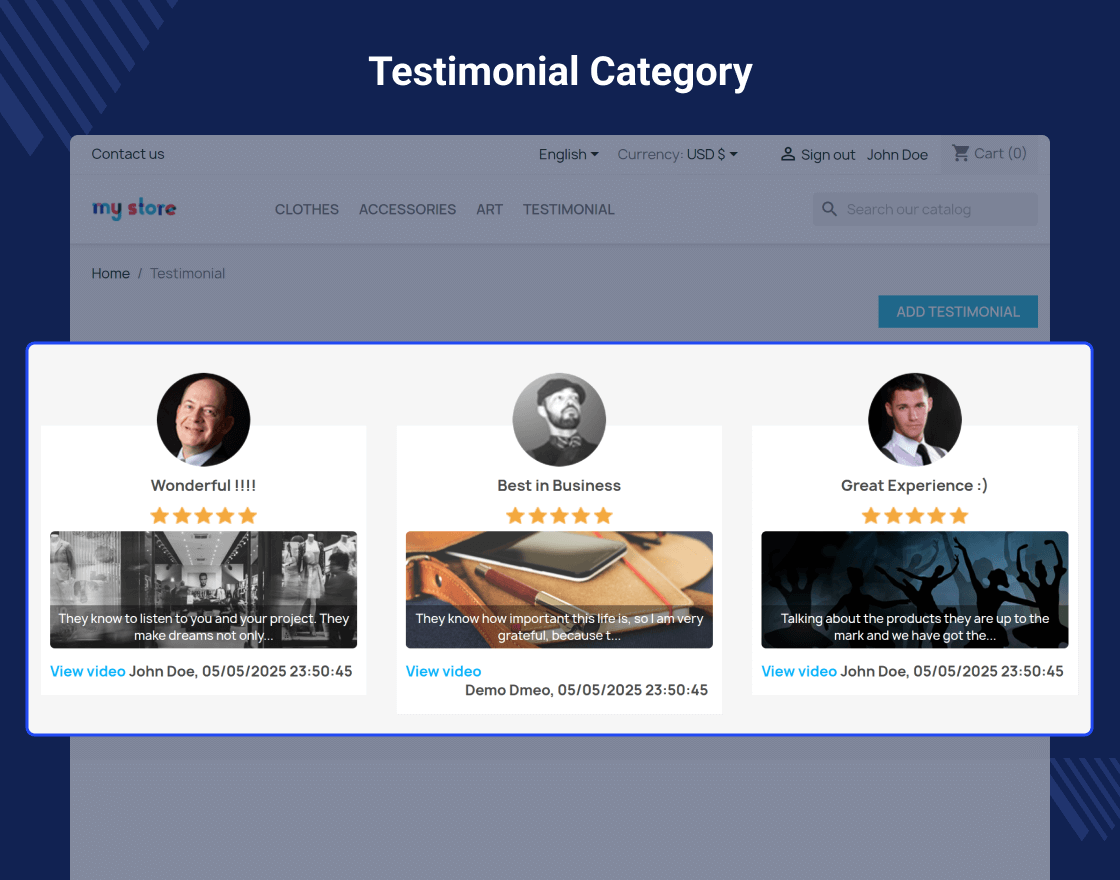Click the Talking about the products caption
The image size is (1120, 880).
click(915, 627)
